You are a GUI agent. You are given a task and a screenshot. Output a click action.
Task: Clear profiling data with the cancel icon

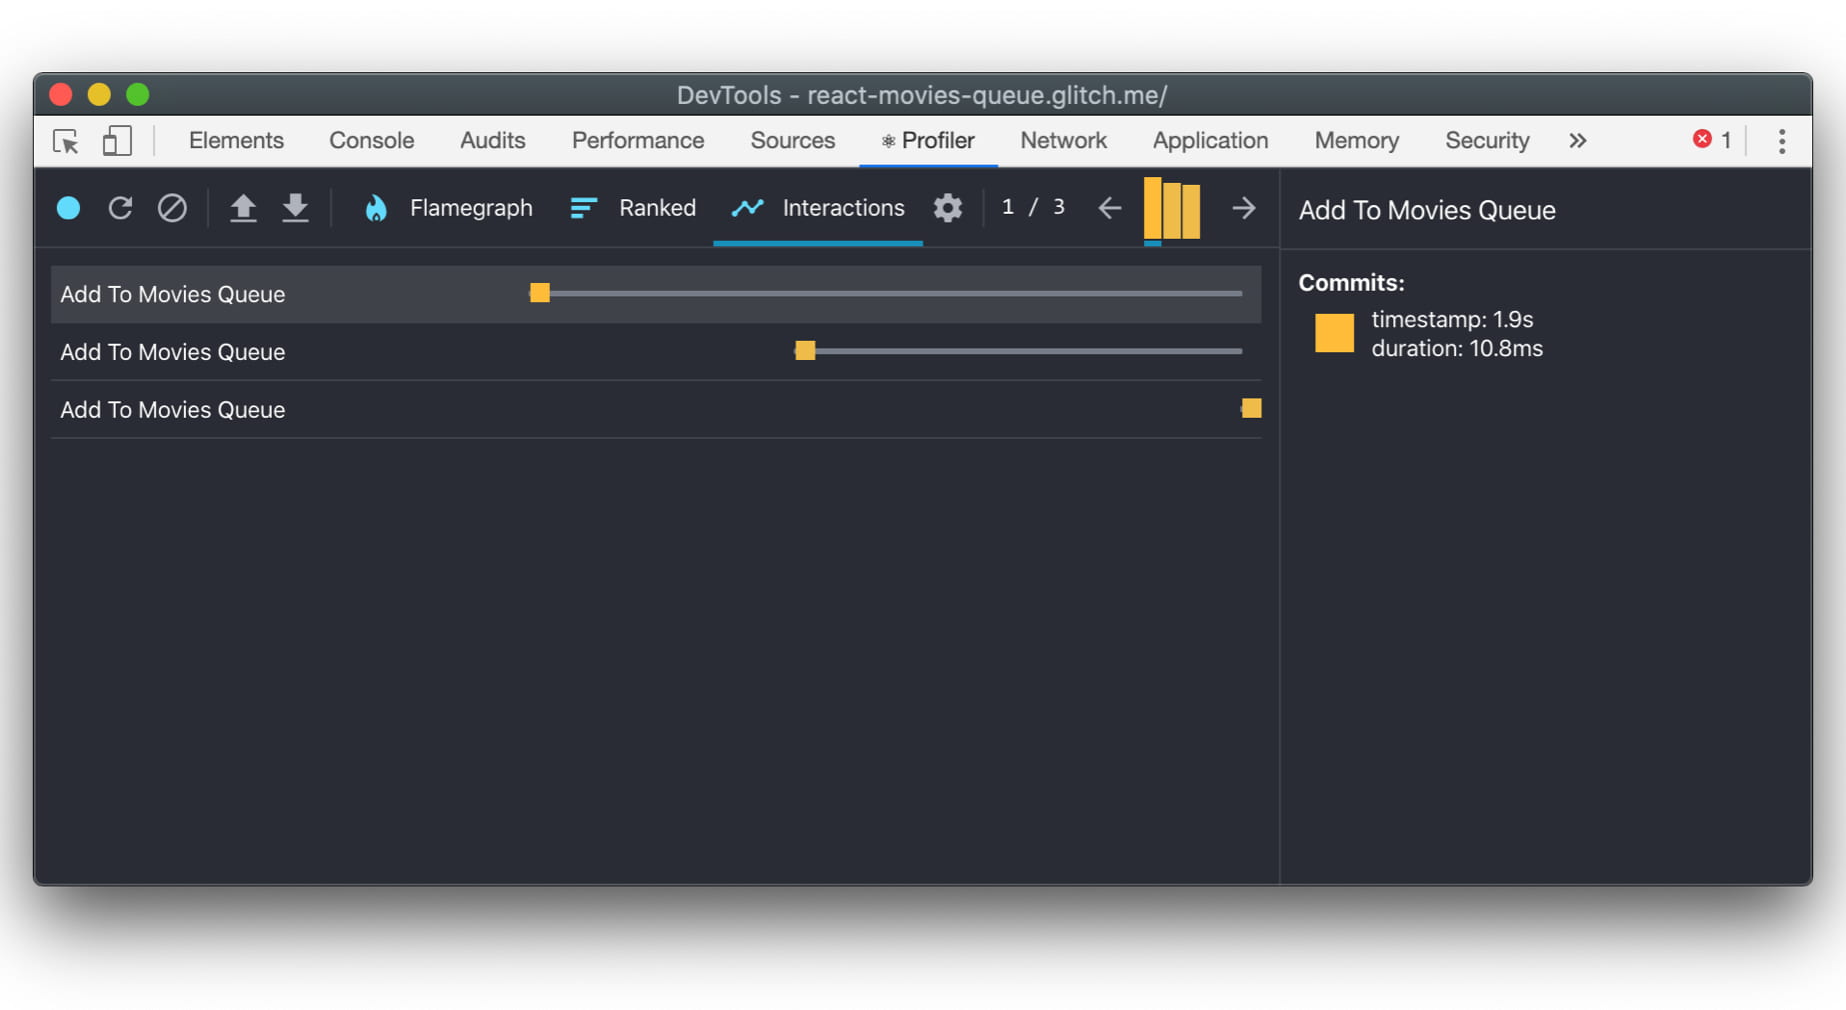coord(172,208)
